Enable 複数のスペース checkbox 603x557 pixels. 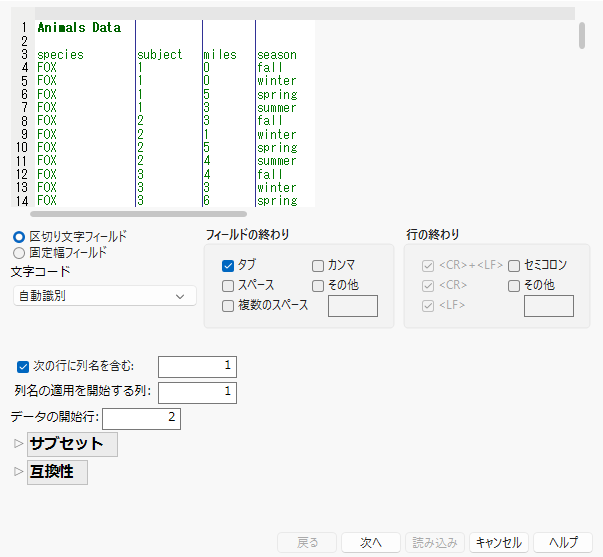[x=228, y=306]
